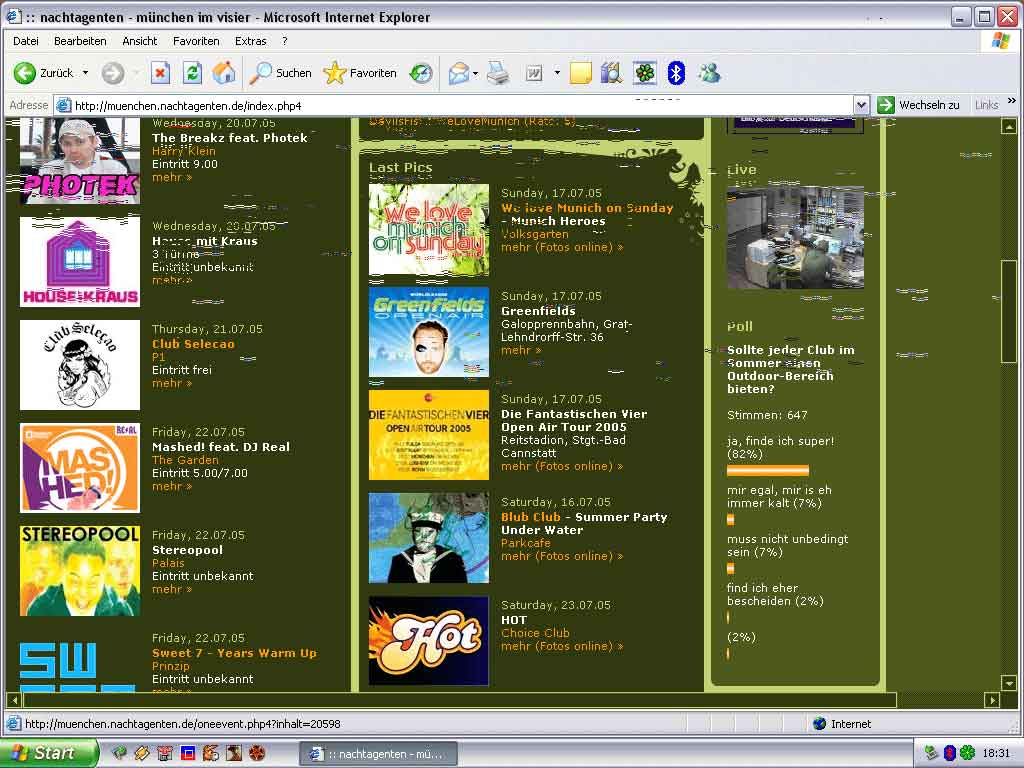Image resolution: width=1024 pixels, height=768 pixels.
Task: Open the Stereopool event thumbnail
Action: click(80, 571)
